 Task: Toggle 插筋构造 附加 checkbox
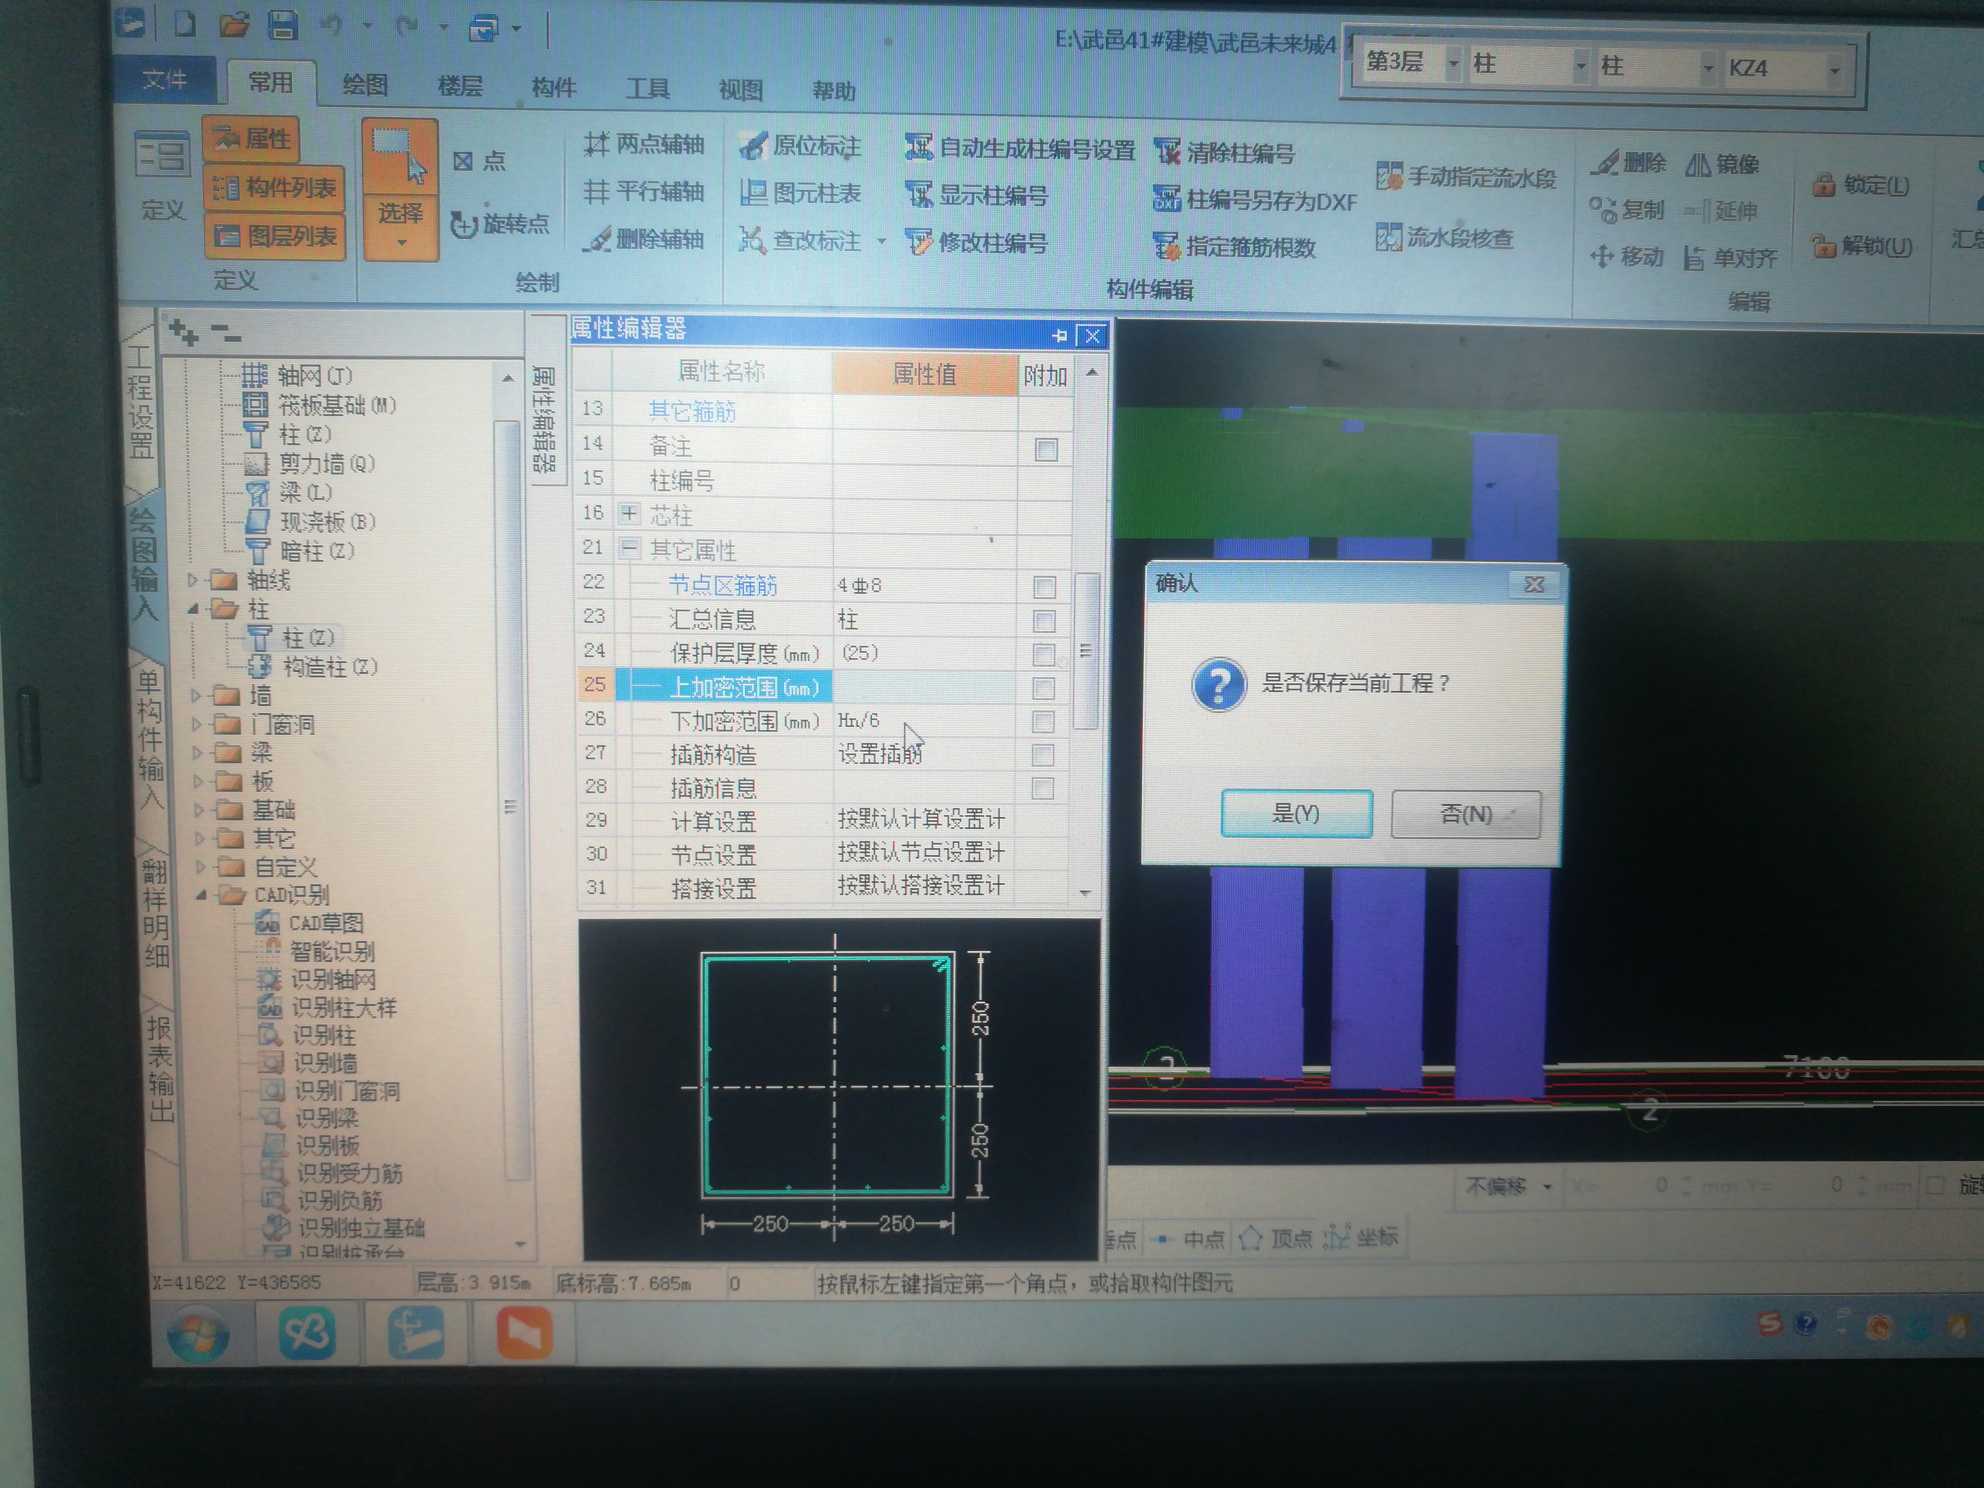1042,755
